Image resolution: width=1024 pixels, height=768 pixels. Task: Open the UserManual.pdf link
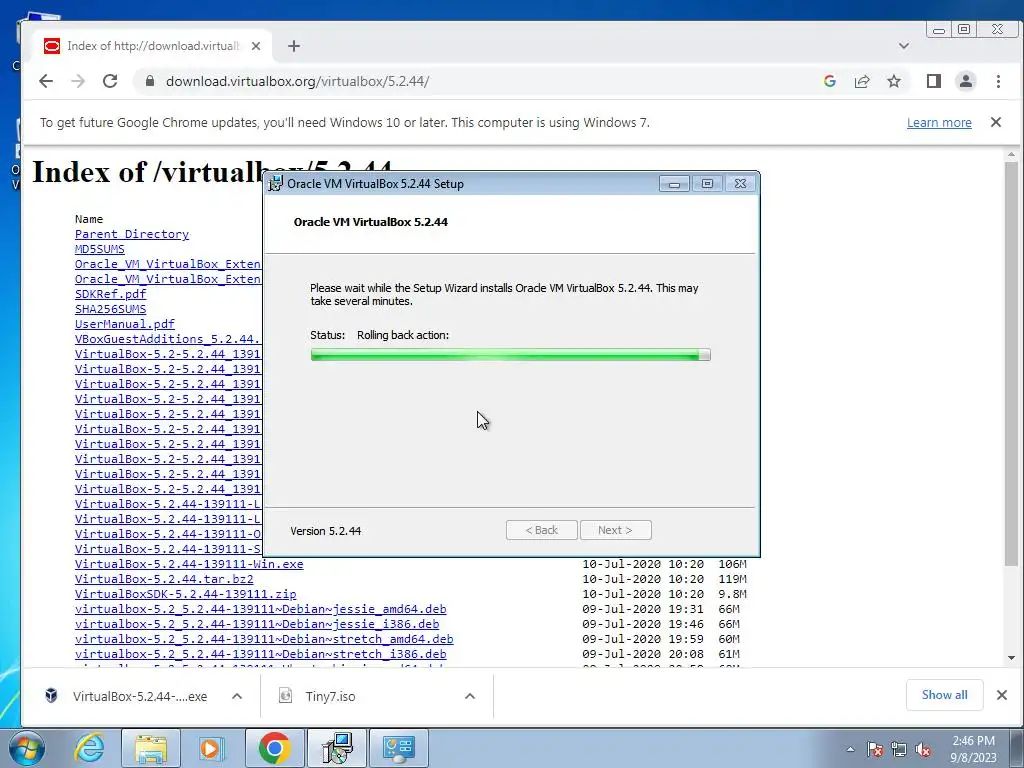[125, 324]
